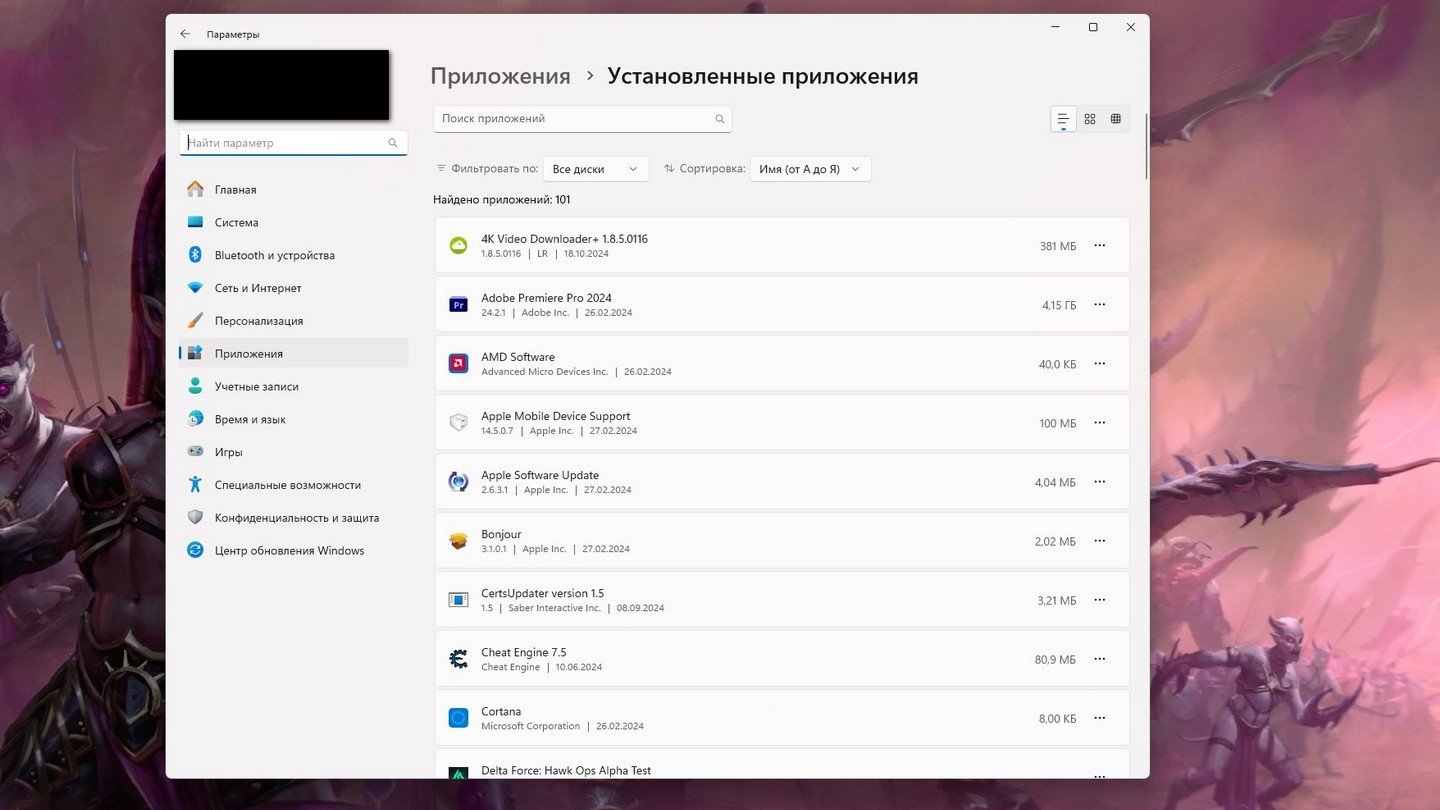1440x810 pixels.
Task: Open more options for Adobe Premiere Pro 2024
Action: 1100,304
